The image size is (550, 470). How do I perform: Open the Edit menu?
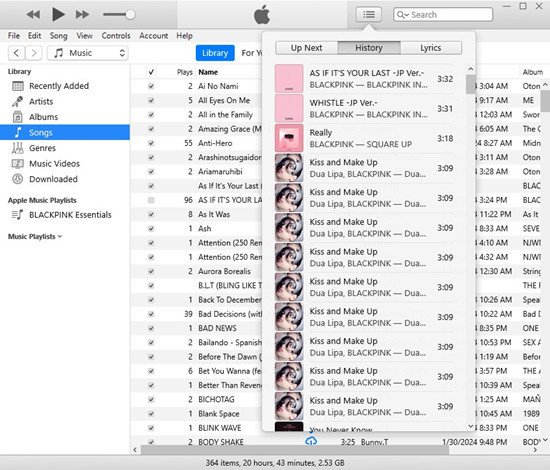[x=34, y=36]
